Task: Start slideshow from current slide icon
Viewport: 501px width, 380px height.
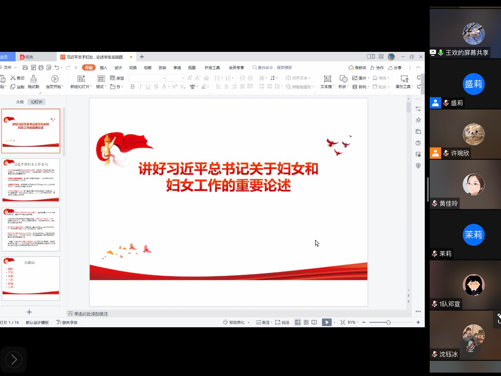Action: point(55,79)
